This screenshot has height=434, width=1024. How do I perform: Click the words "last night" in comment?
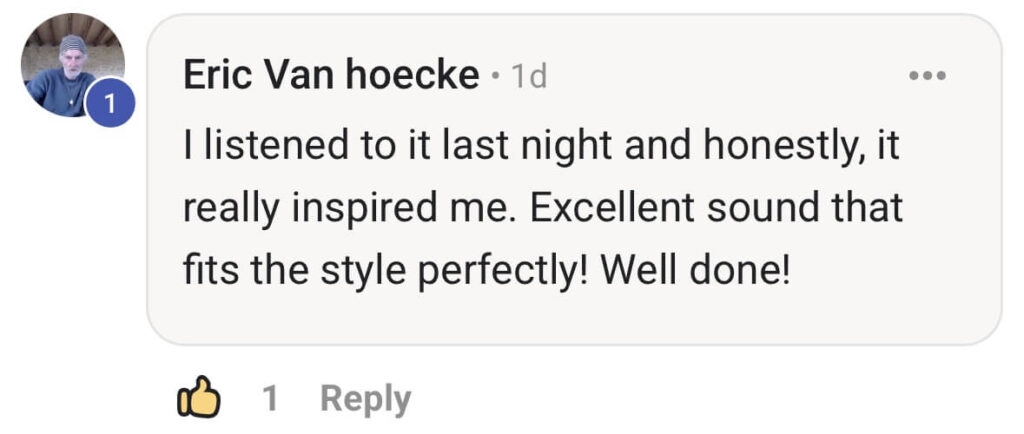(x=532, y=147)
